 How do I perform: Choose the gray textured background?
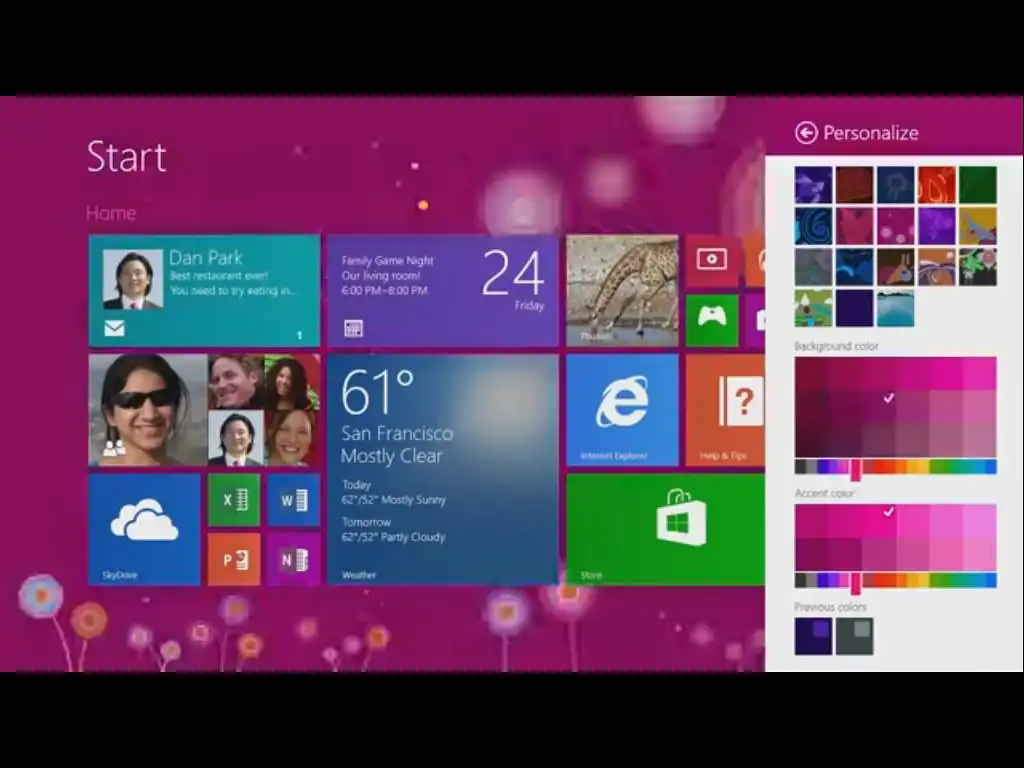814,267
